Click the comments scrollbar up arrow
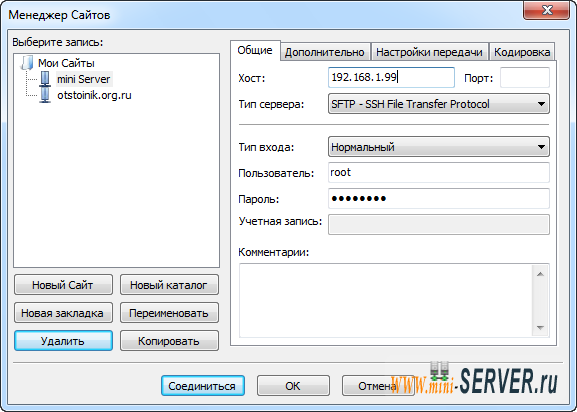 click(x=540, y=274)
